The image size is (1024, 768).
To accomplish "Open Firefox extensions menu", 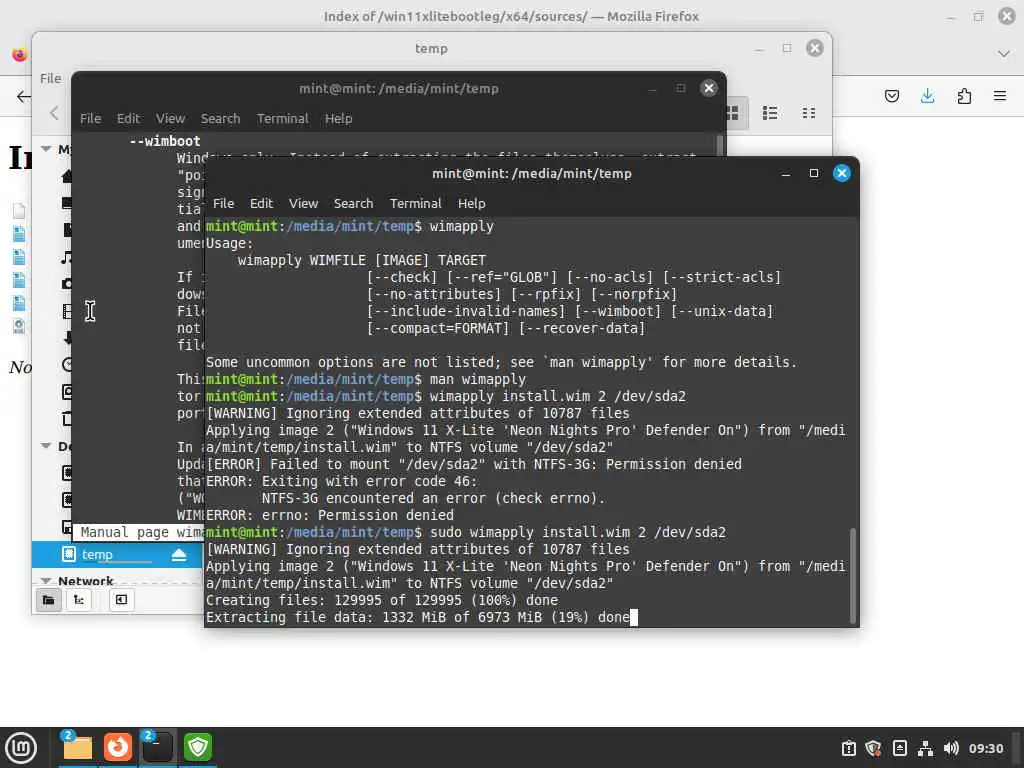I will coord(964,97).
